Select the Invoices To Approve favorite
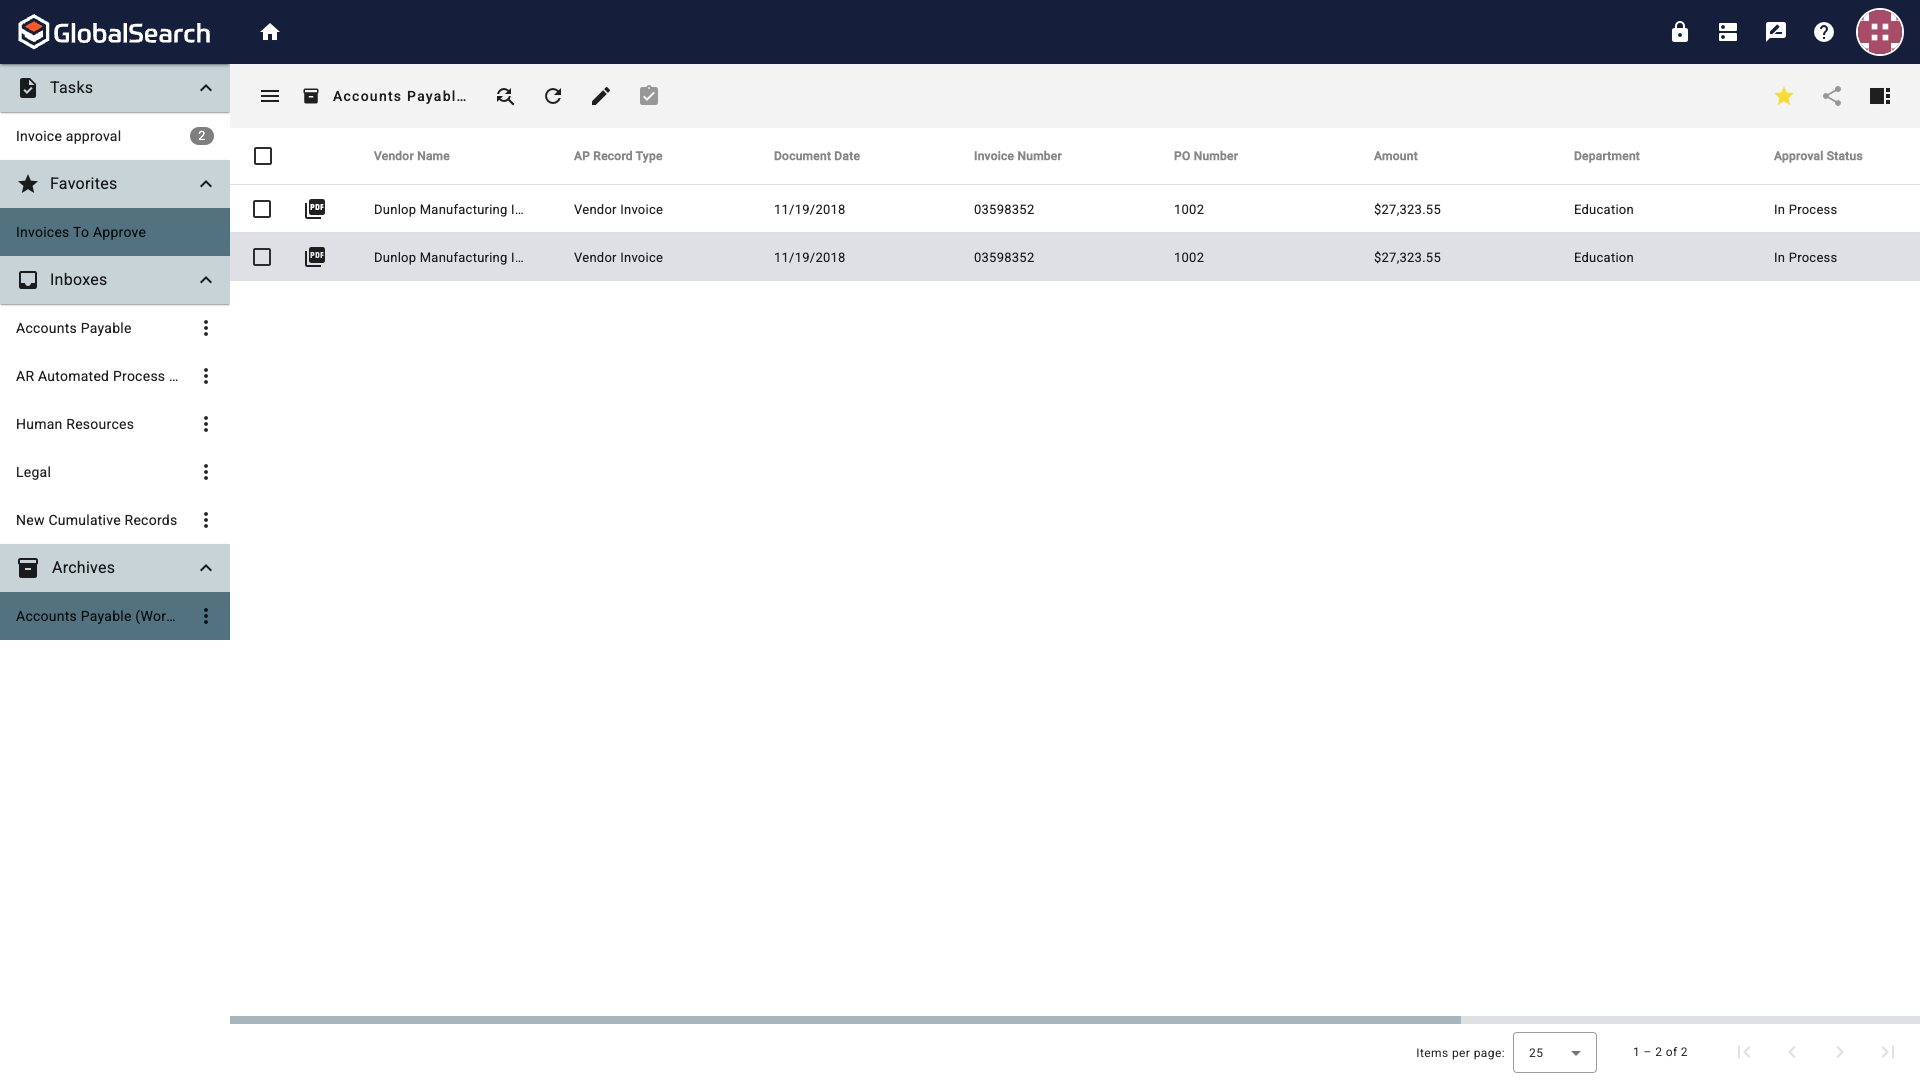1920x1080 pixels. 81,231
